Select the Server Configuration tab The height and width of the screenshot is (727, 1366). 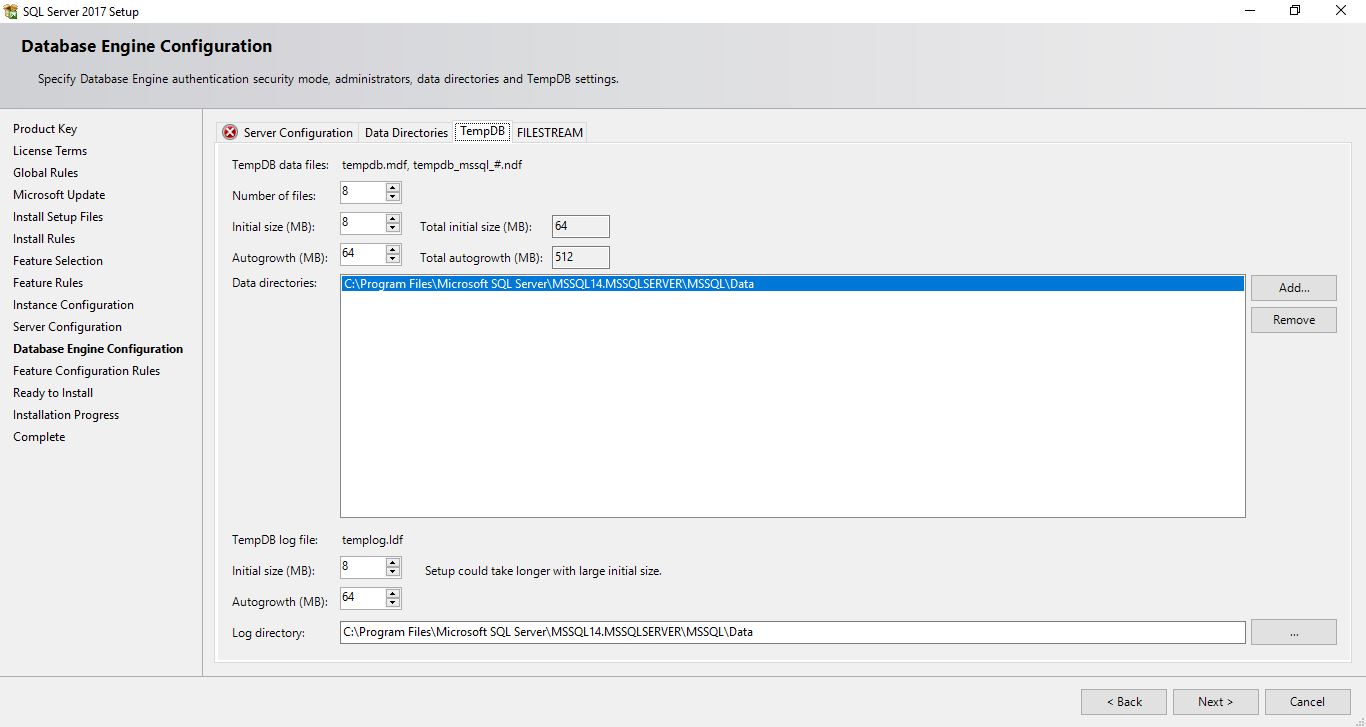[298, 131]
